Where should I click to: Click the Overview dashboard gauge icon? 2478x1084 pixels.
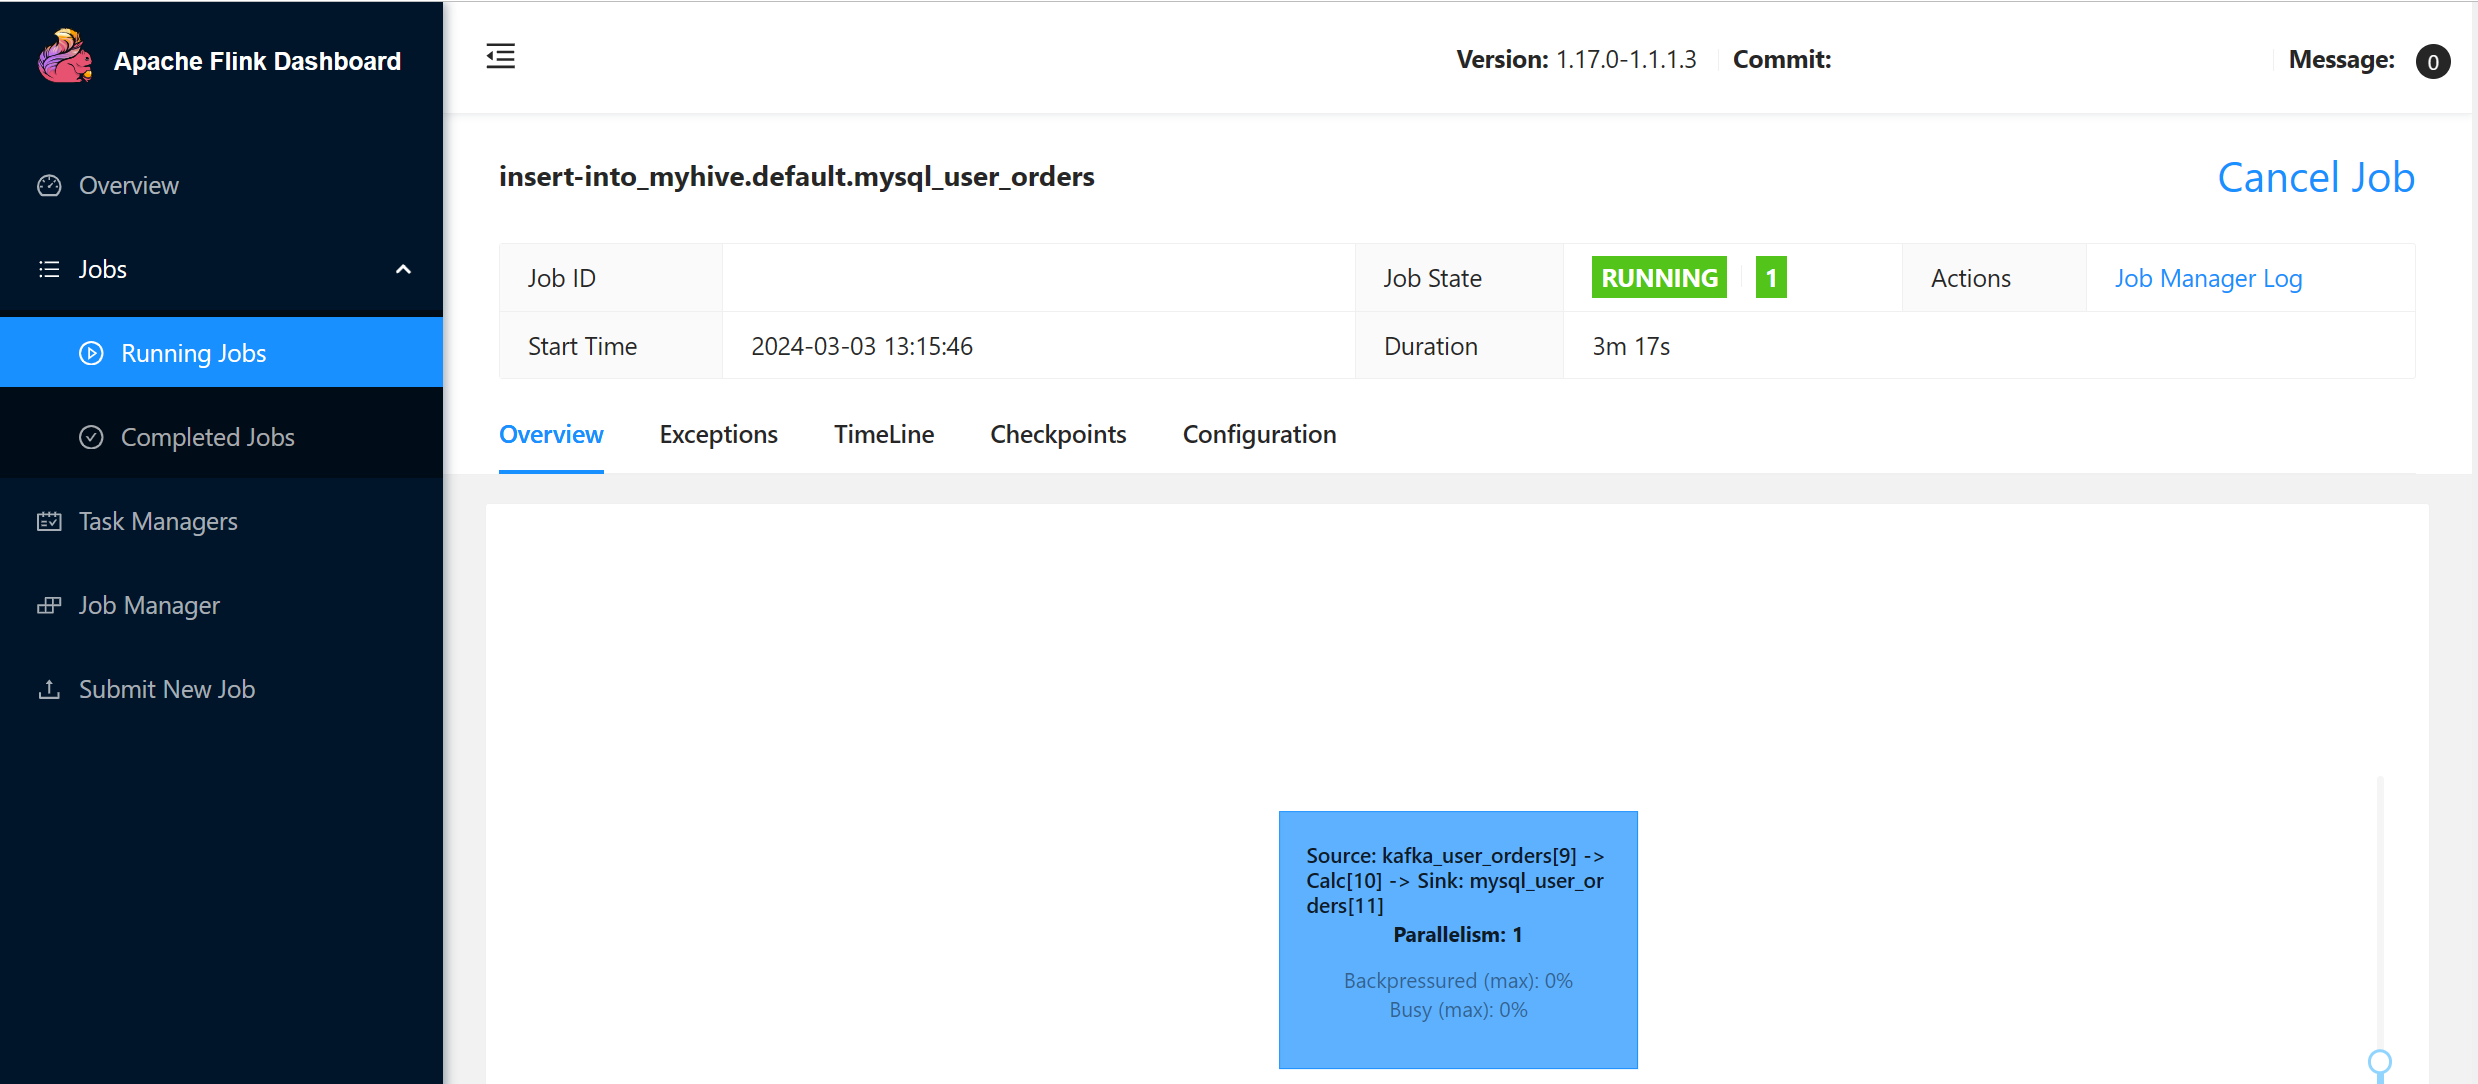point(49,186)
